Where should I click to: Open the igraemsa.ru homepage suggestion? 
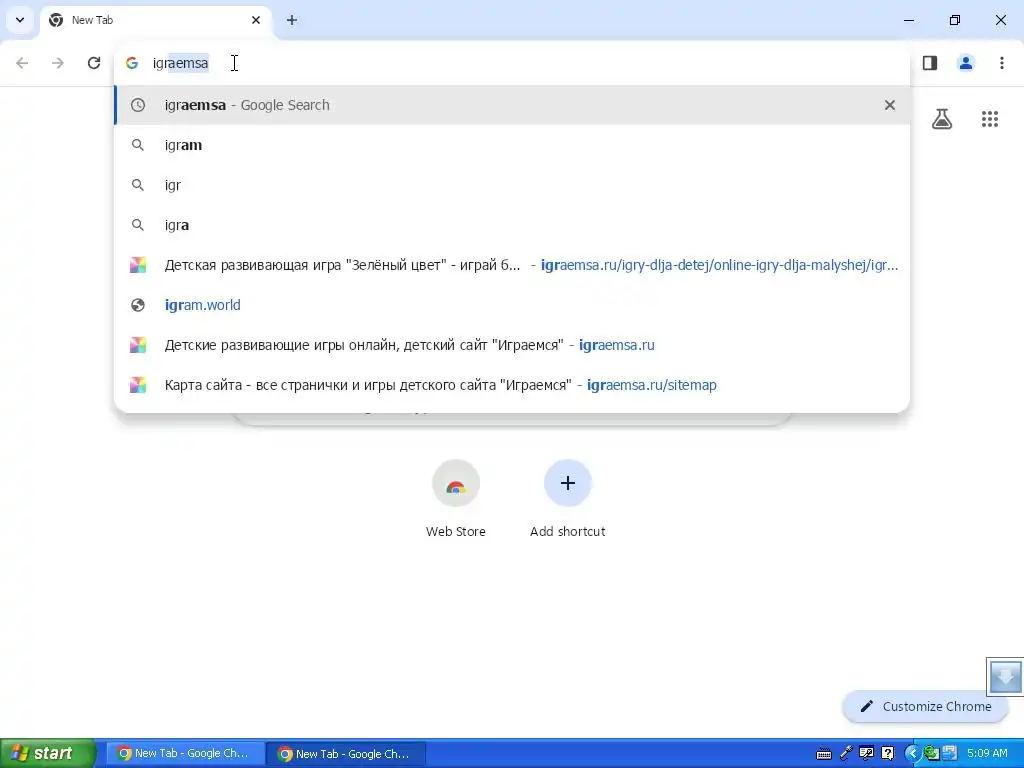[512, 345]
